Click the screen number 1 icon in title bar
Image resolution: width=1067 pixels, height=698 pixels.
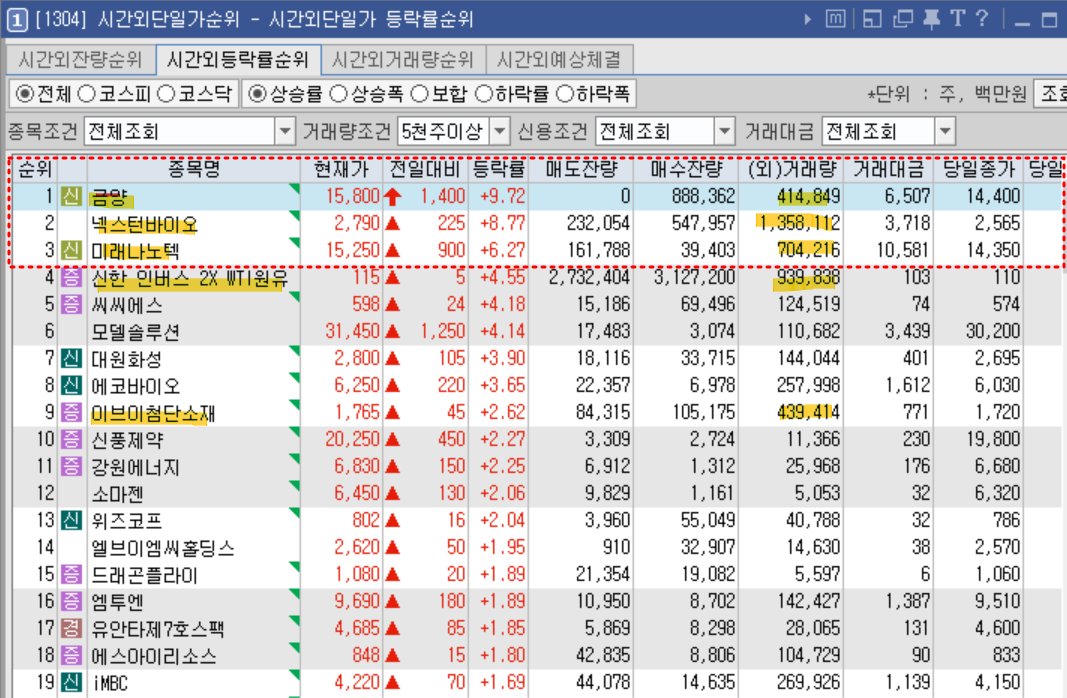click(17, 19)
